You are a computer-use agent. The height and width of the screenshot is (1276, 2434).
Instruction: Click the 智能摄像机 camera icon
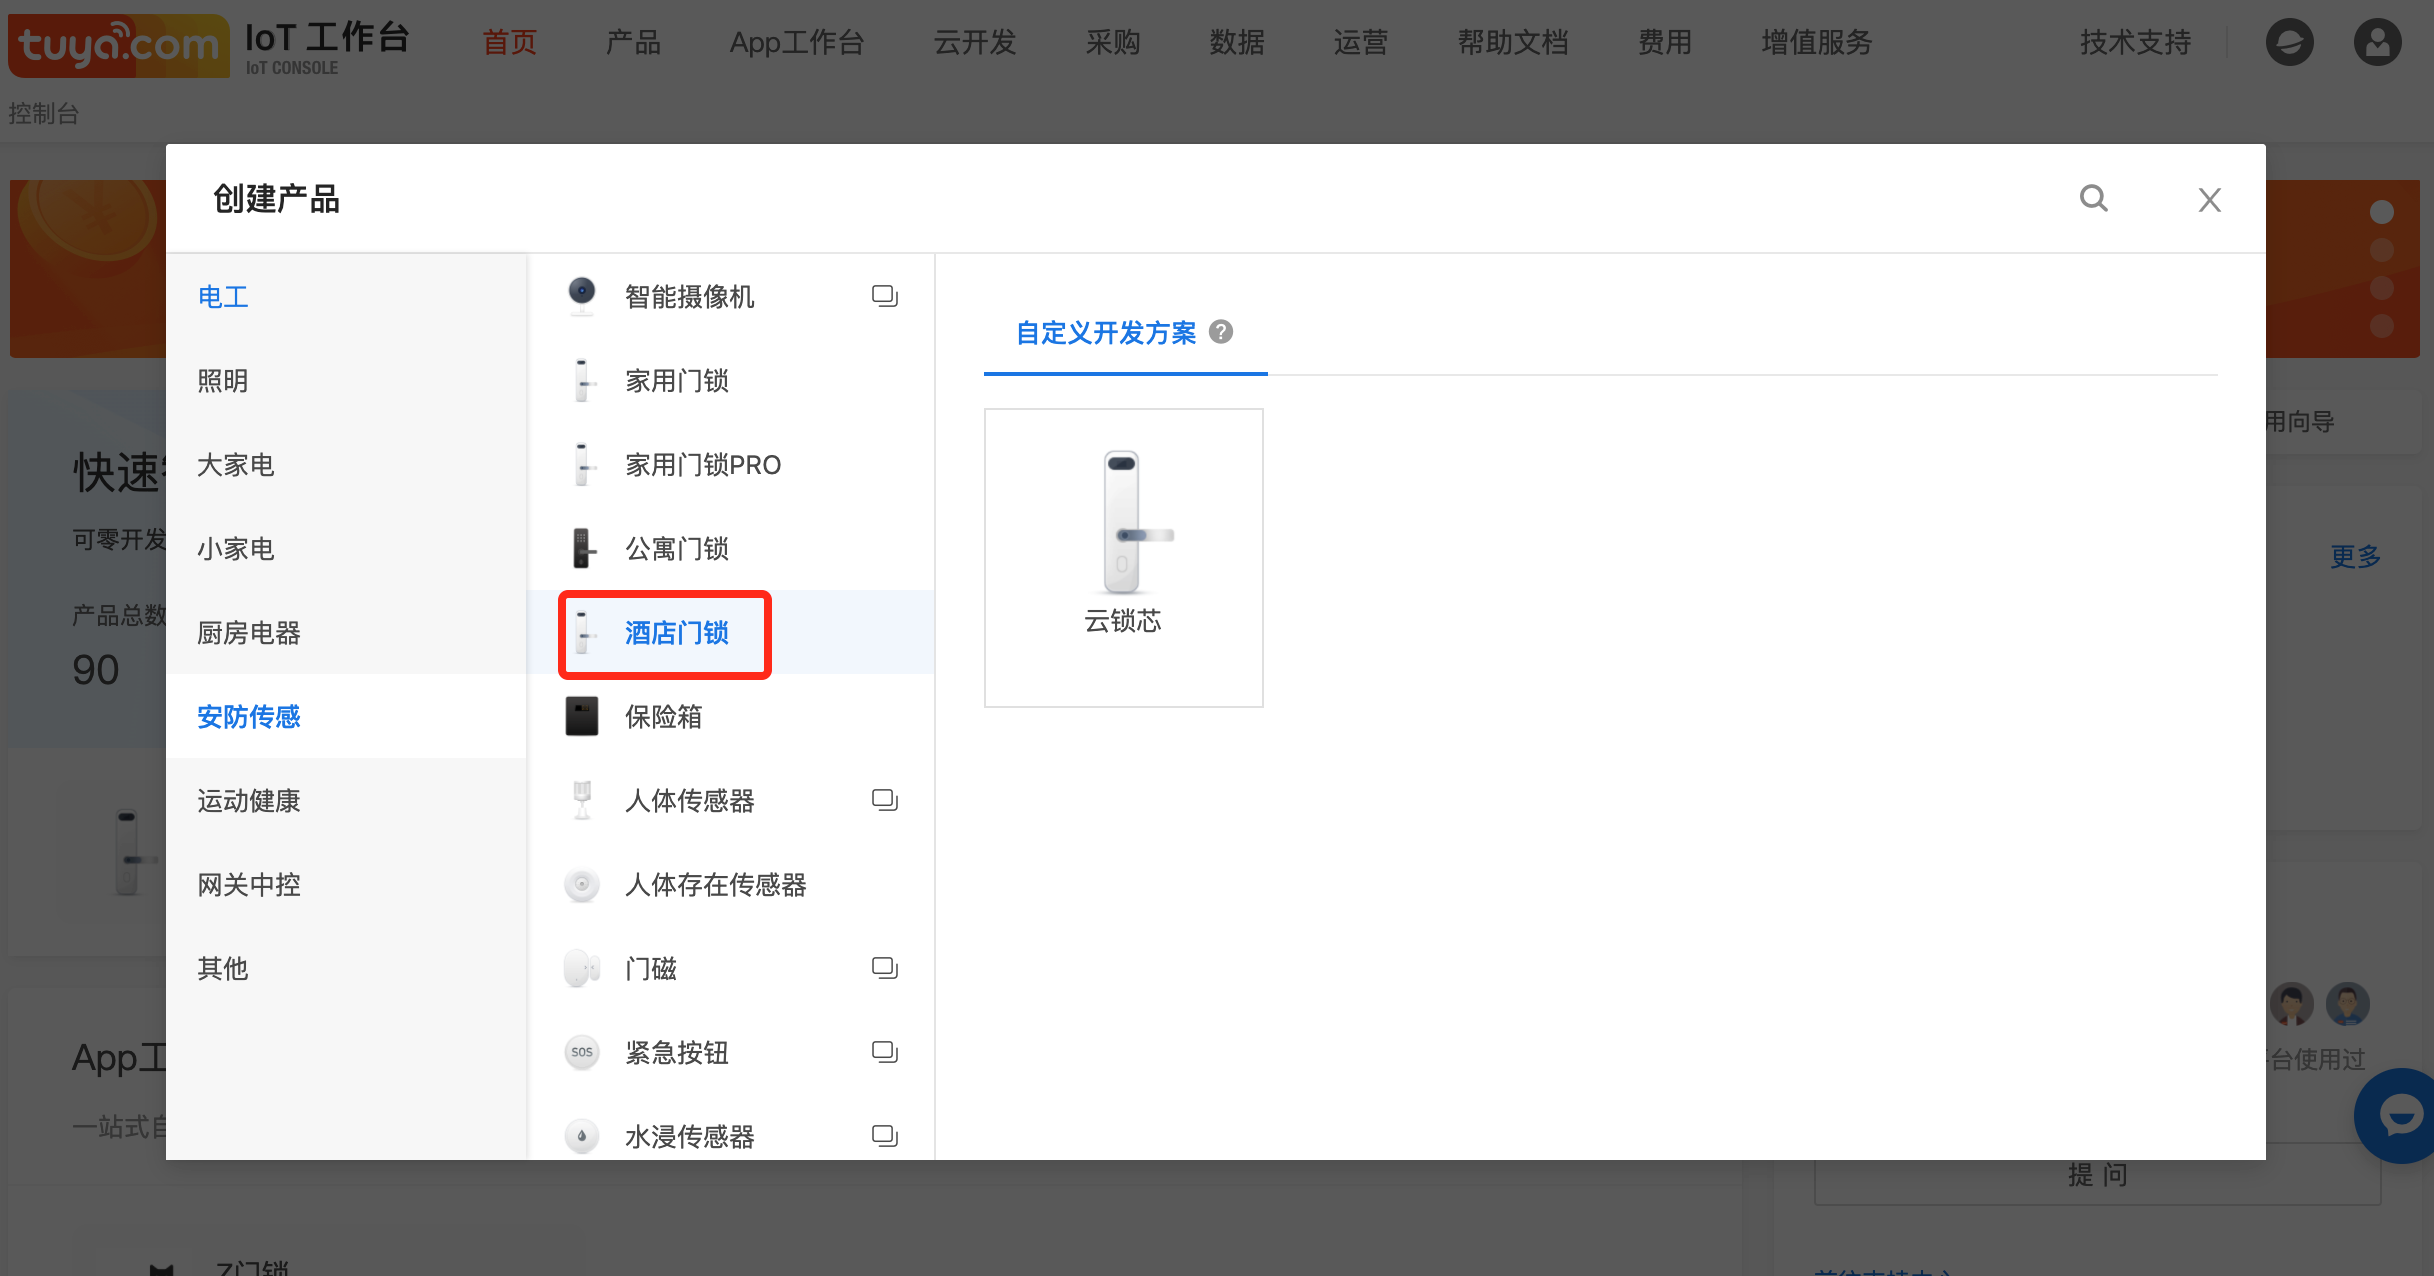(x=582, y=296)
